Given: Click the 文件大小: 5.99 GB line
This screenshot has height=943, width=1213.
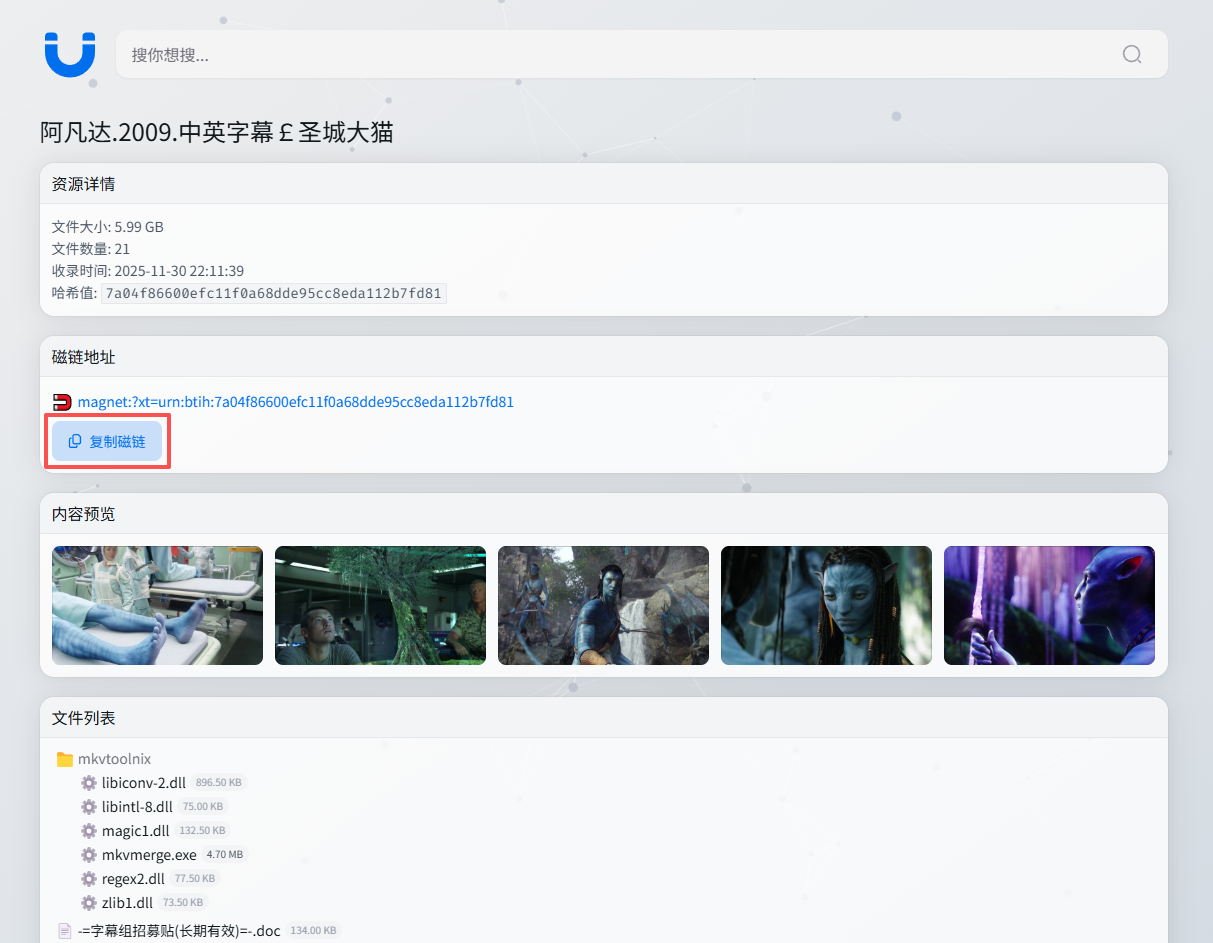Looking at the screenshot, I should [x=108, y=227].
